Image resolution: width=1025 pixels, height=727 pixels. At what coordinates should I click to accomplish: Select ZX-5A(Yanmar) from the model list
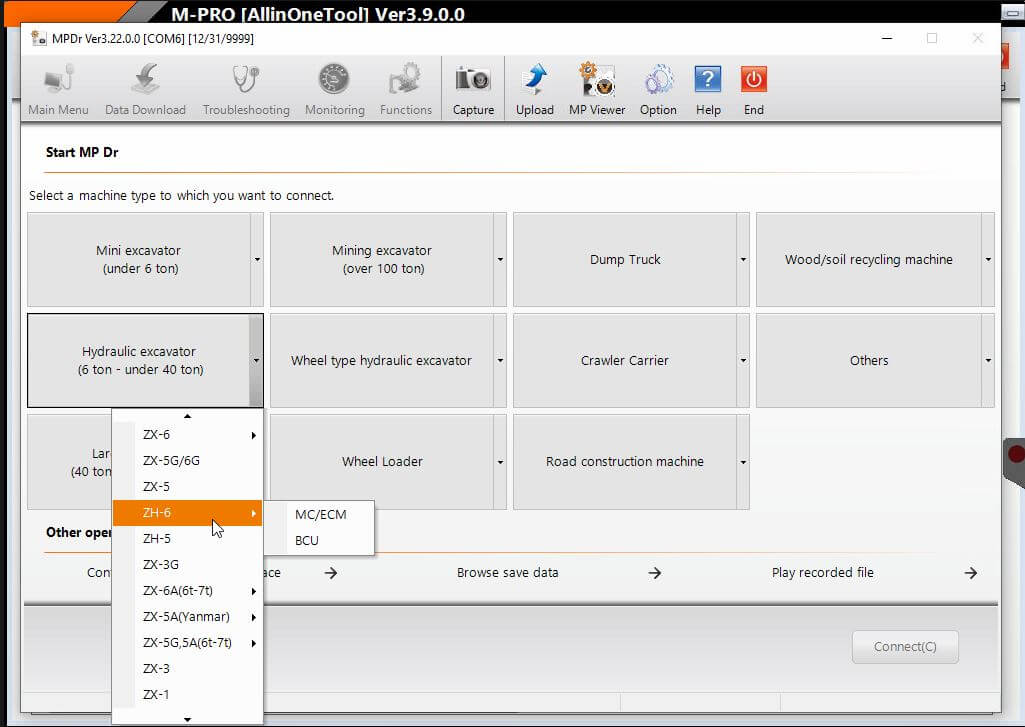point(186,617)
